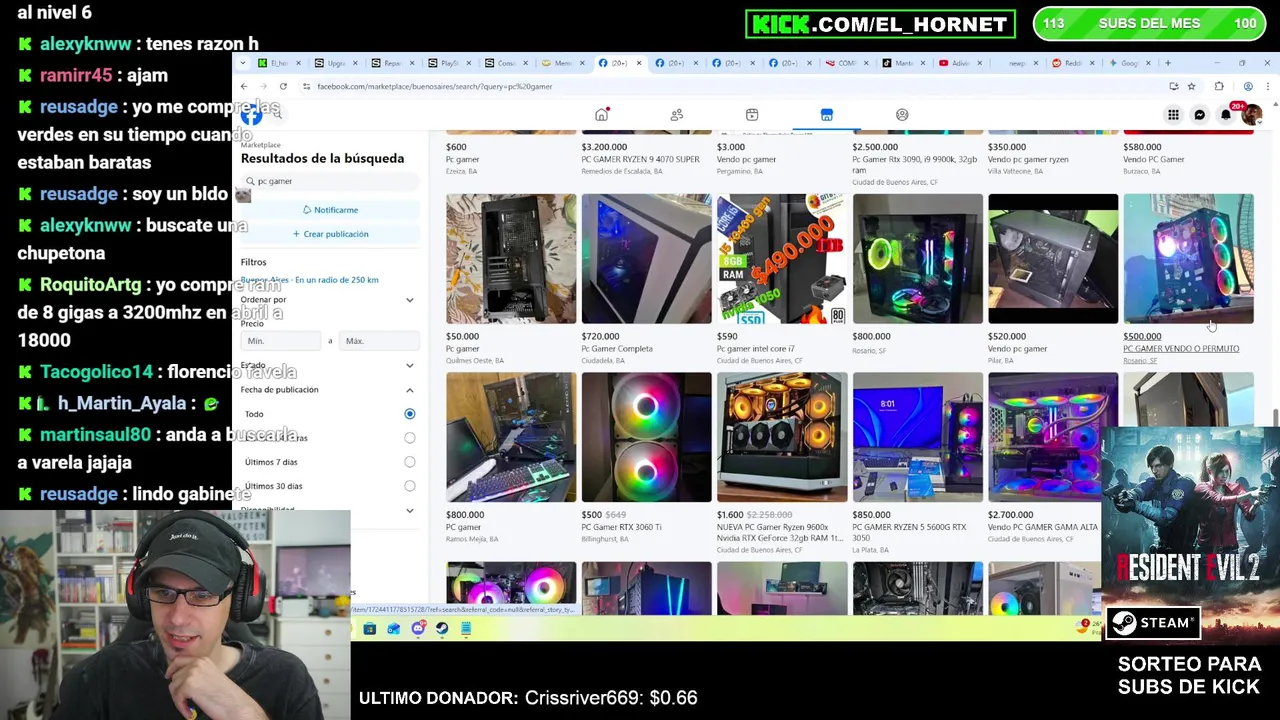Change location 'Buenos Aires · En un radio de 250 km'
Image resolution: width=1280 pixels, height=720 pixels.
309,280
